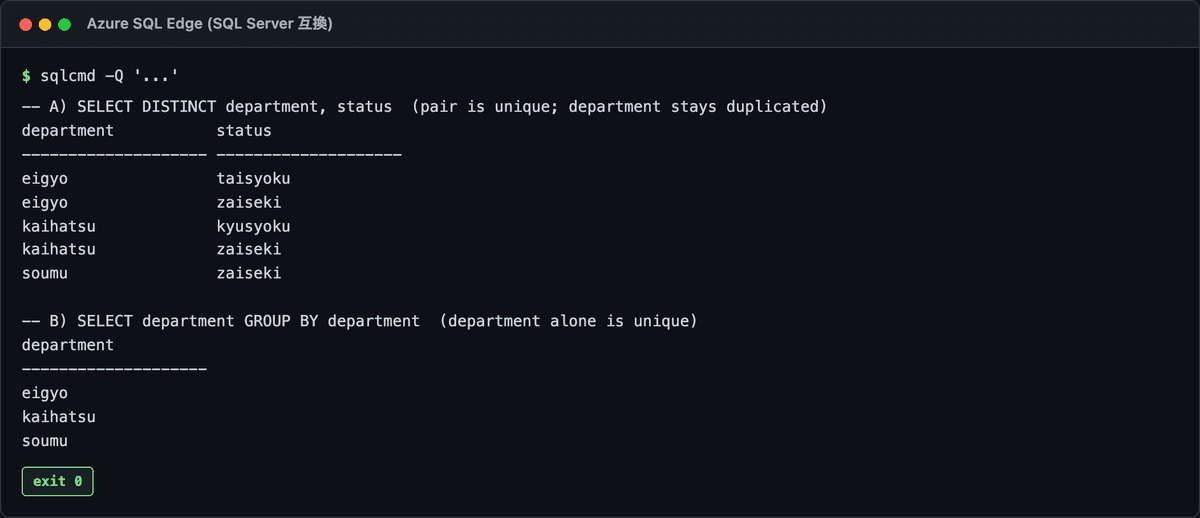Click the green $ prompt symbol

click(26, 77)
